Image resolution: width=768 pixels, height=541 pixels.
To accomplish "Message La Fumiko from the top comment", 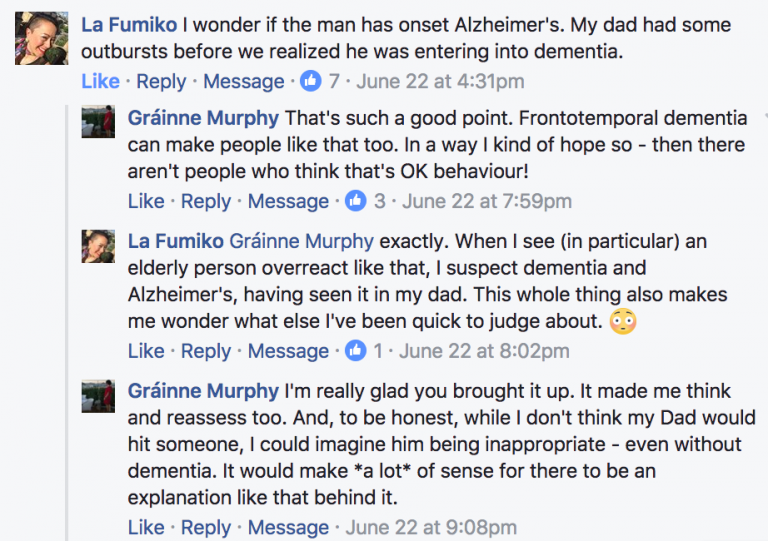I will [x=244, y=81].
